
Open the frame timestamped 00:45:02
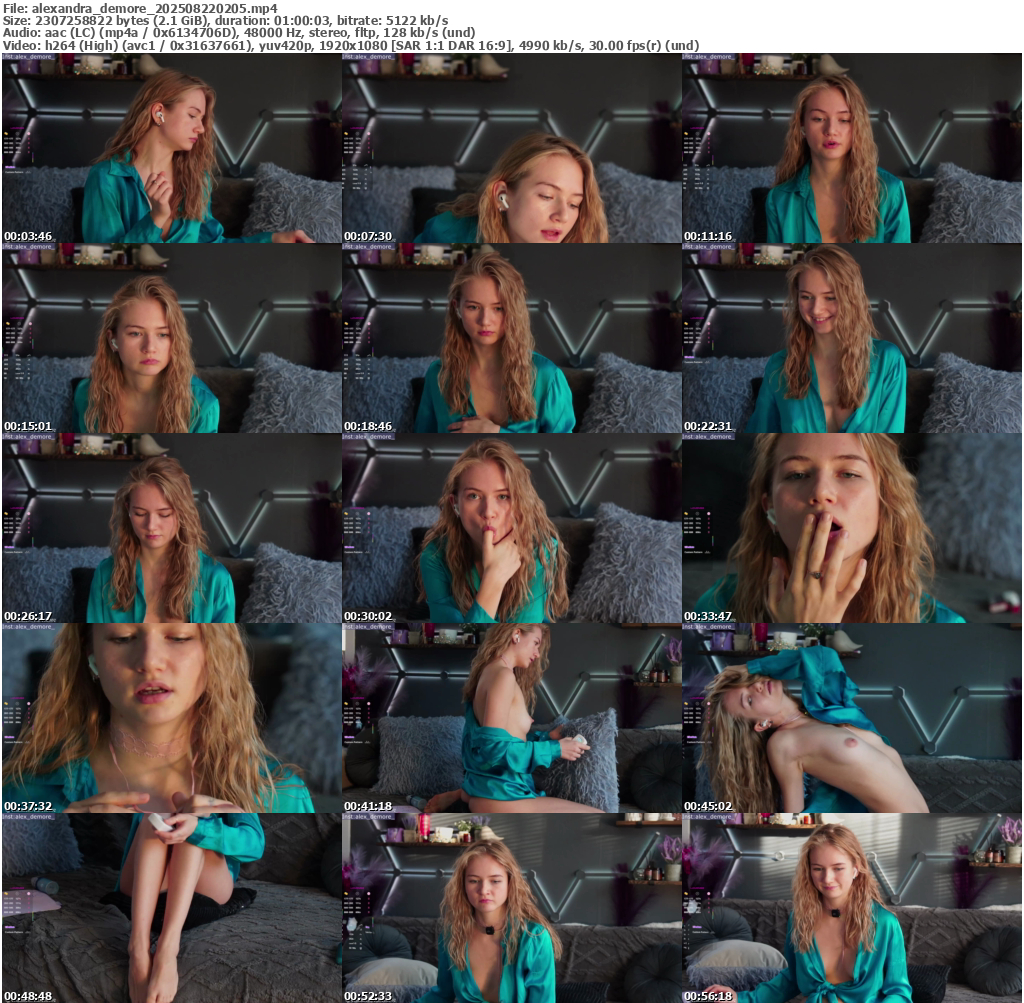[x=851, y=718]
